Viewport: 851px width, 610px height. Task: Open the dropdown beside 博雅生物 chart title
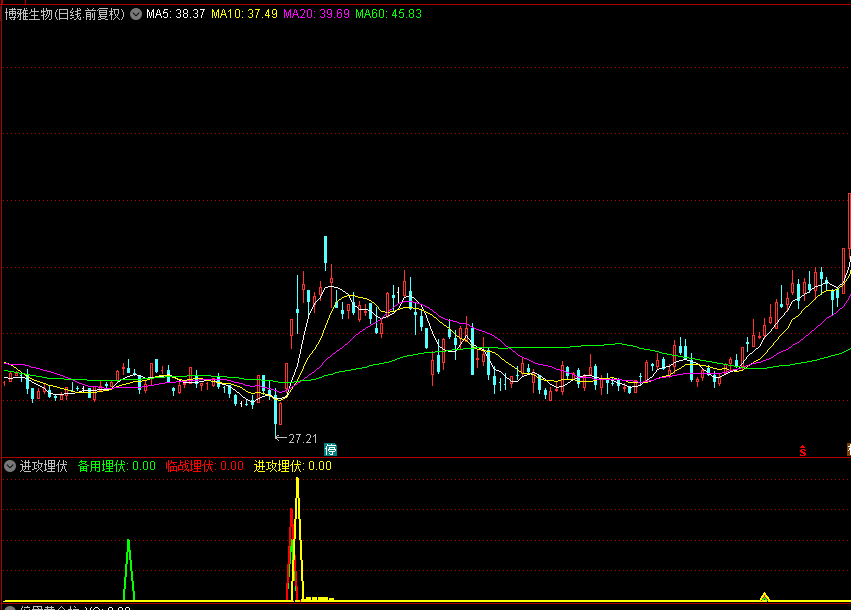(136, 14)
